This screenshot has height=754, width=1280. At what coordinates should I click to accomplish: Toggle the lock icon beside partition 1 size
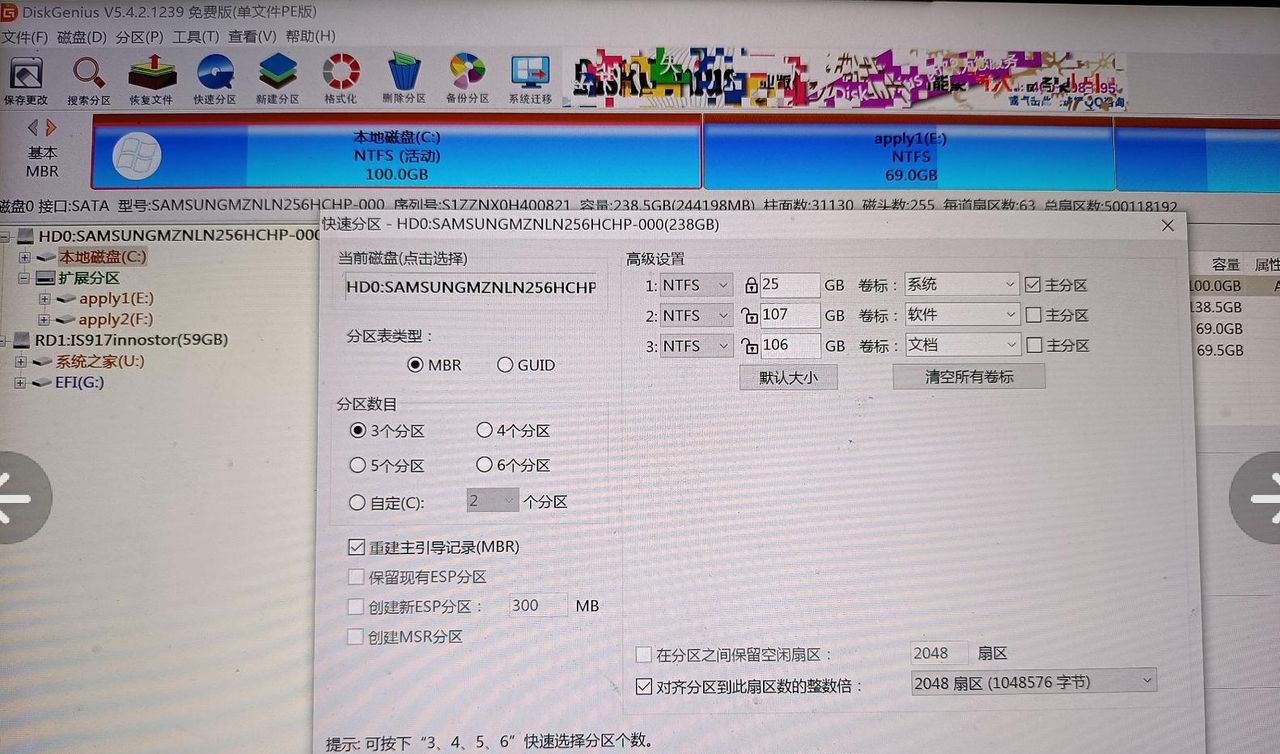[x=751, y=284]
